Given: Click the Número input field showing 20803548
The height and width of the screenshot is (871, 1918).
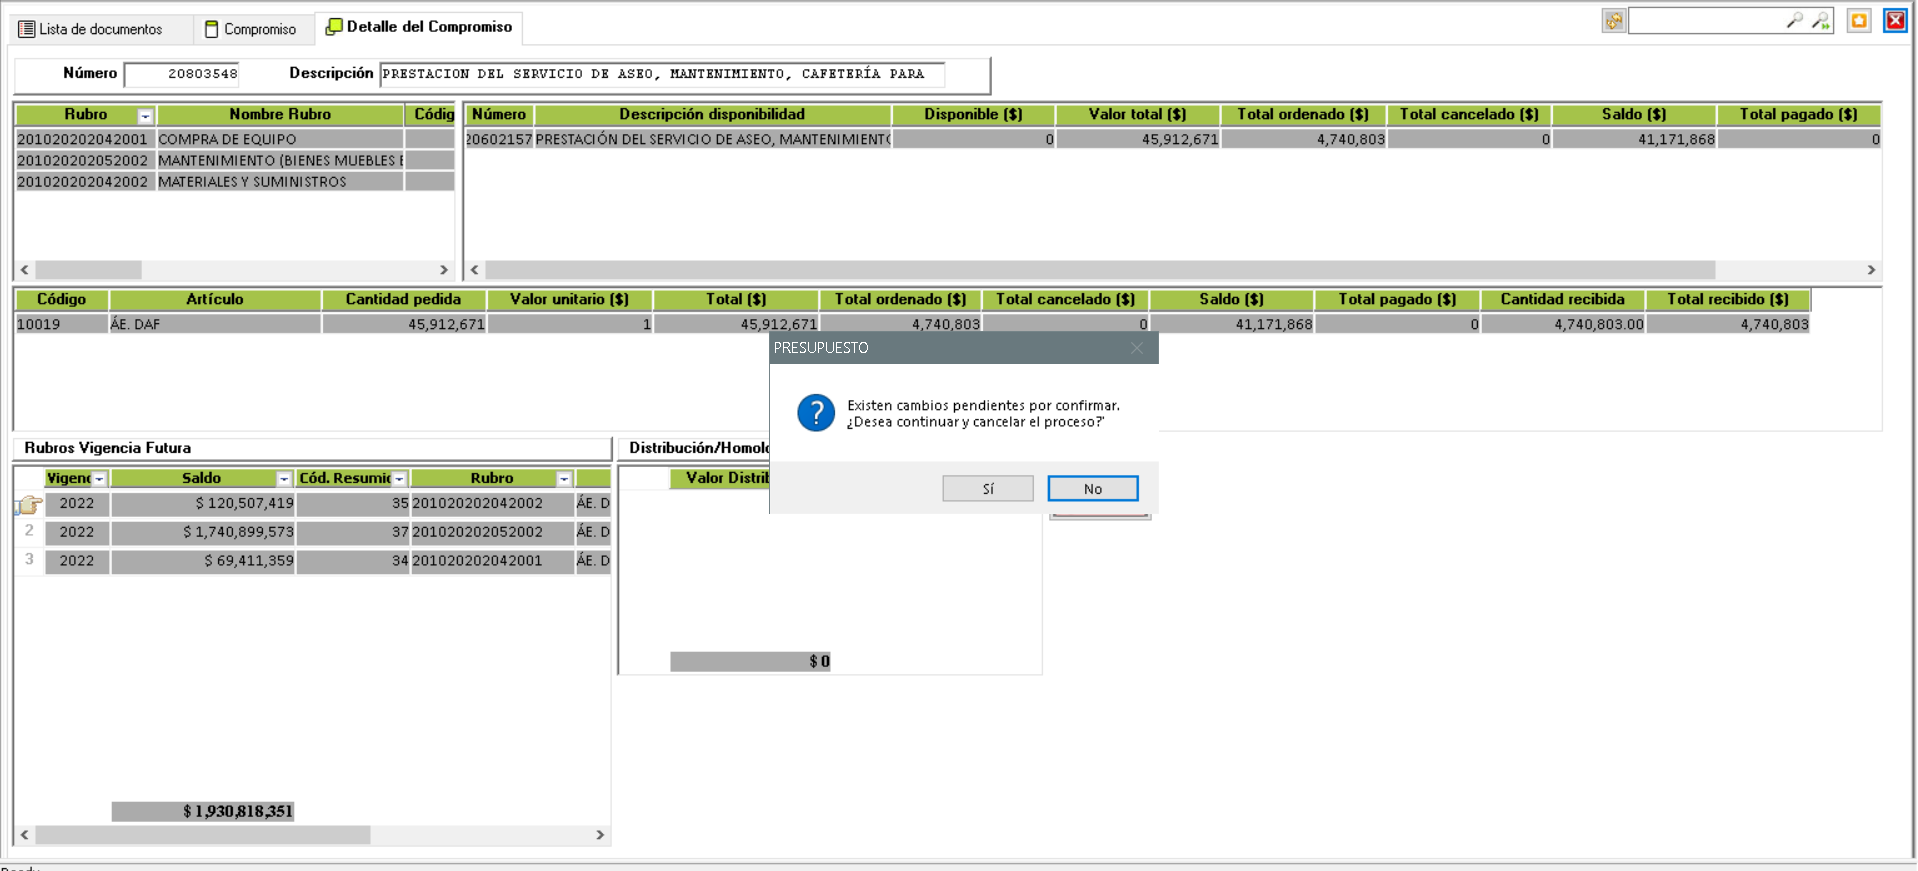Looking at the screenshot, I should click(x=182, y=74).
